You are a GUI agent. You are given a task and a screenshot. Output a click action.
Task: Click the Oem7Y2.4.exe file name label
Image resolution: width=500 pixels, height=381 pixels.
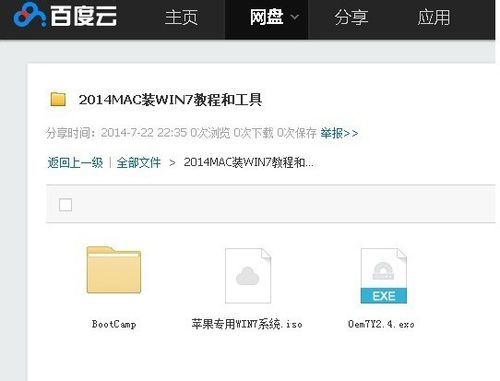[x=381, y=324]
